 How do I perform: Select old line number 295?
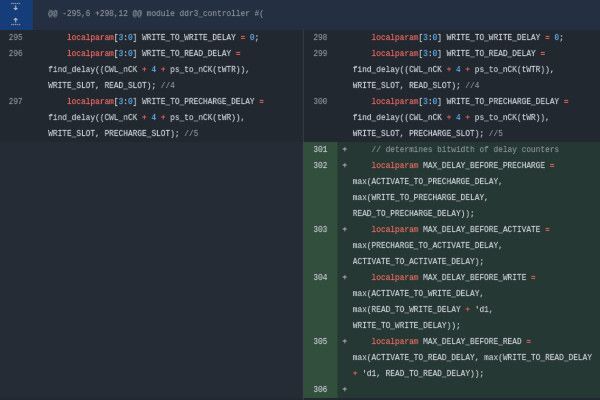point(15,38)
